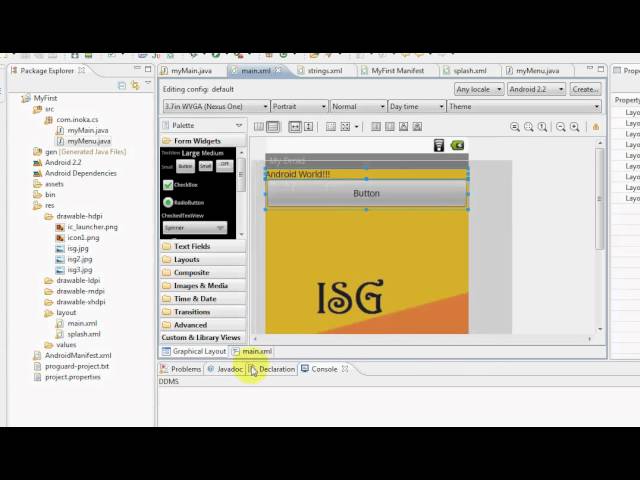Toggle fill width layout icon
The image size is (640, 480).
tap(295, 127)
